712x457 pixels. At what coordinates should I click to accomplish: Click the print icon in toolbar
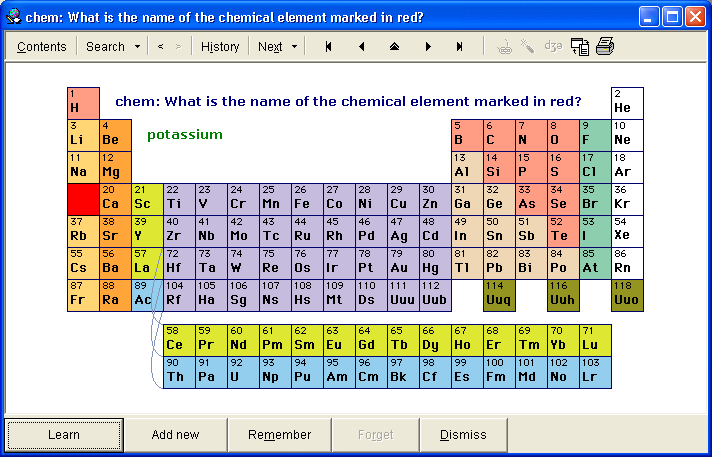click(x=605, y=46)
